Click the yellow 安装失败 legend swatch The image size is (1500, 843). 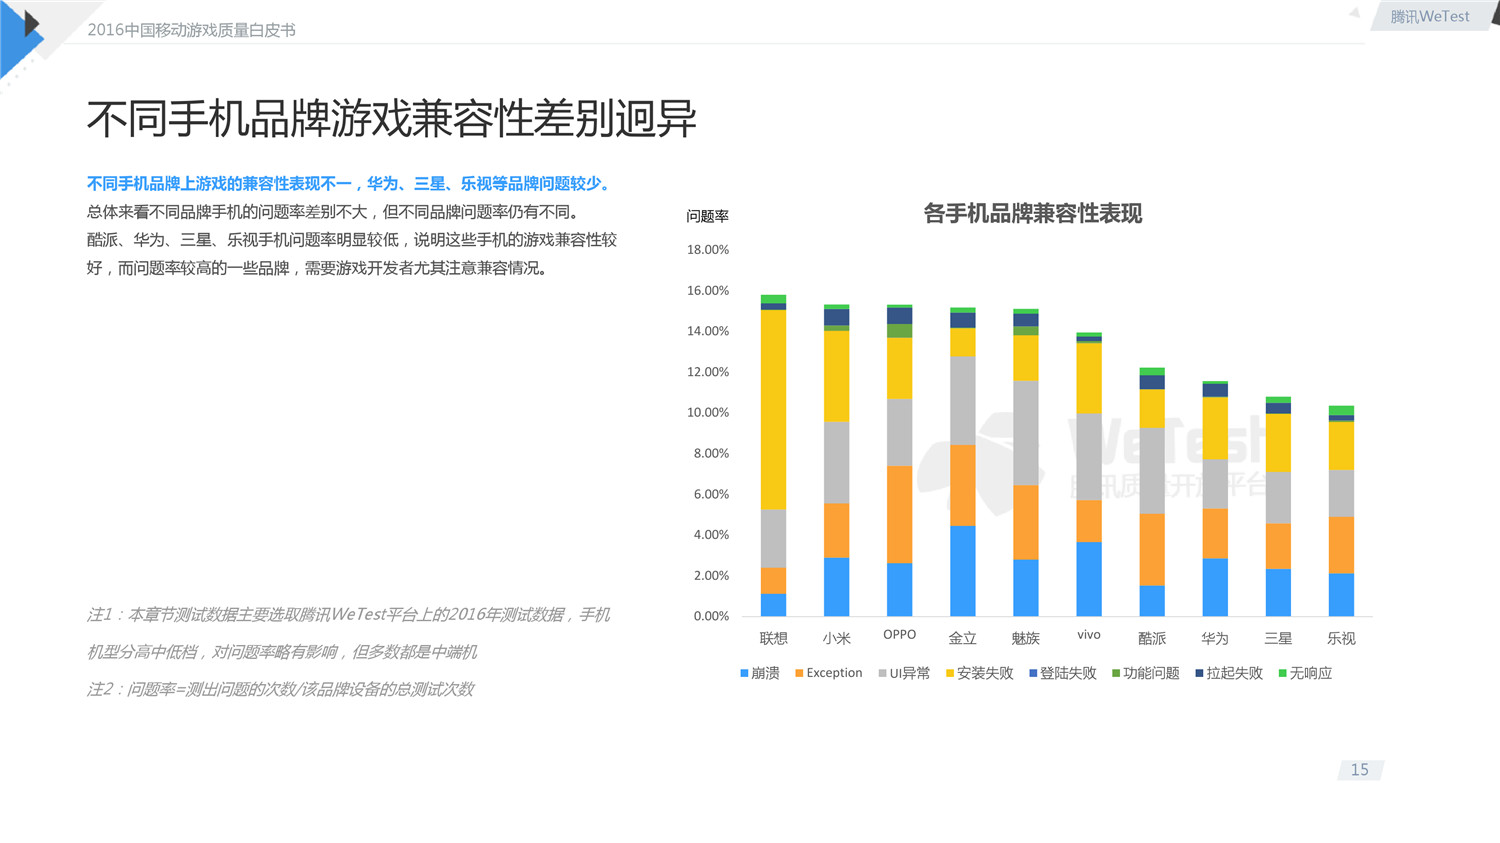950,674
